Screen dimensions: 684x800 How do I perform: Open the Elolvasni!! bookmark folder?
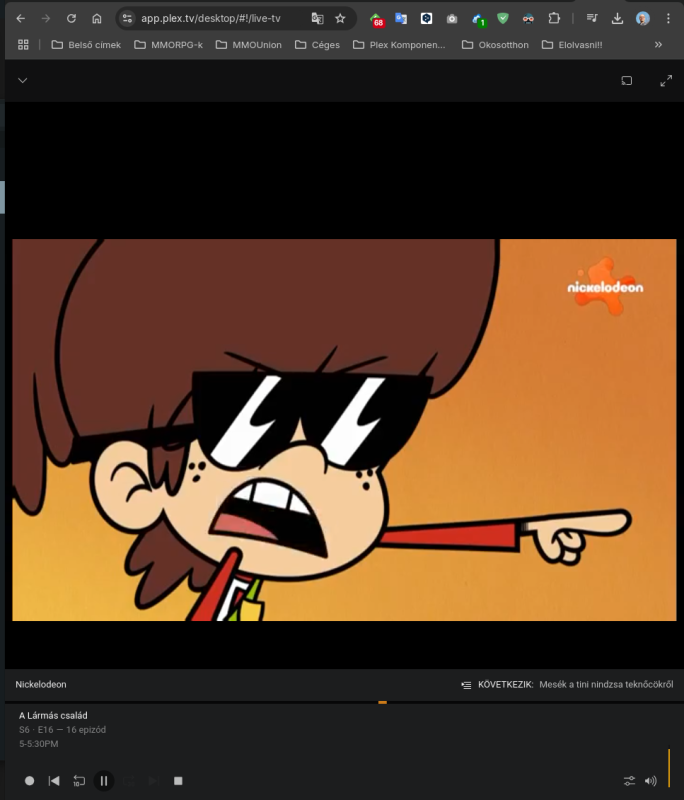572,45
